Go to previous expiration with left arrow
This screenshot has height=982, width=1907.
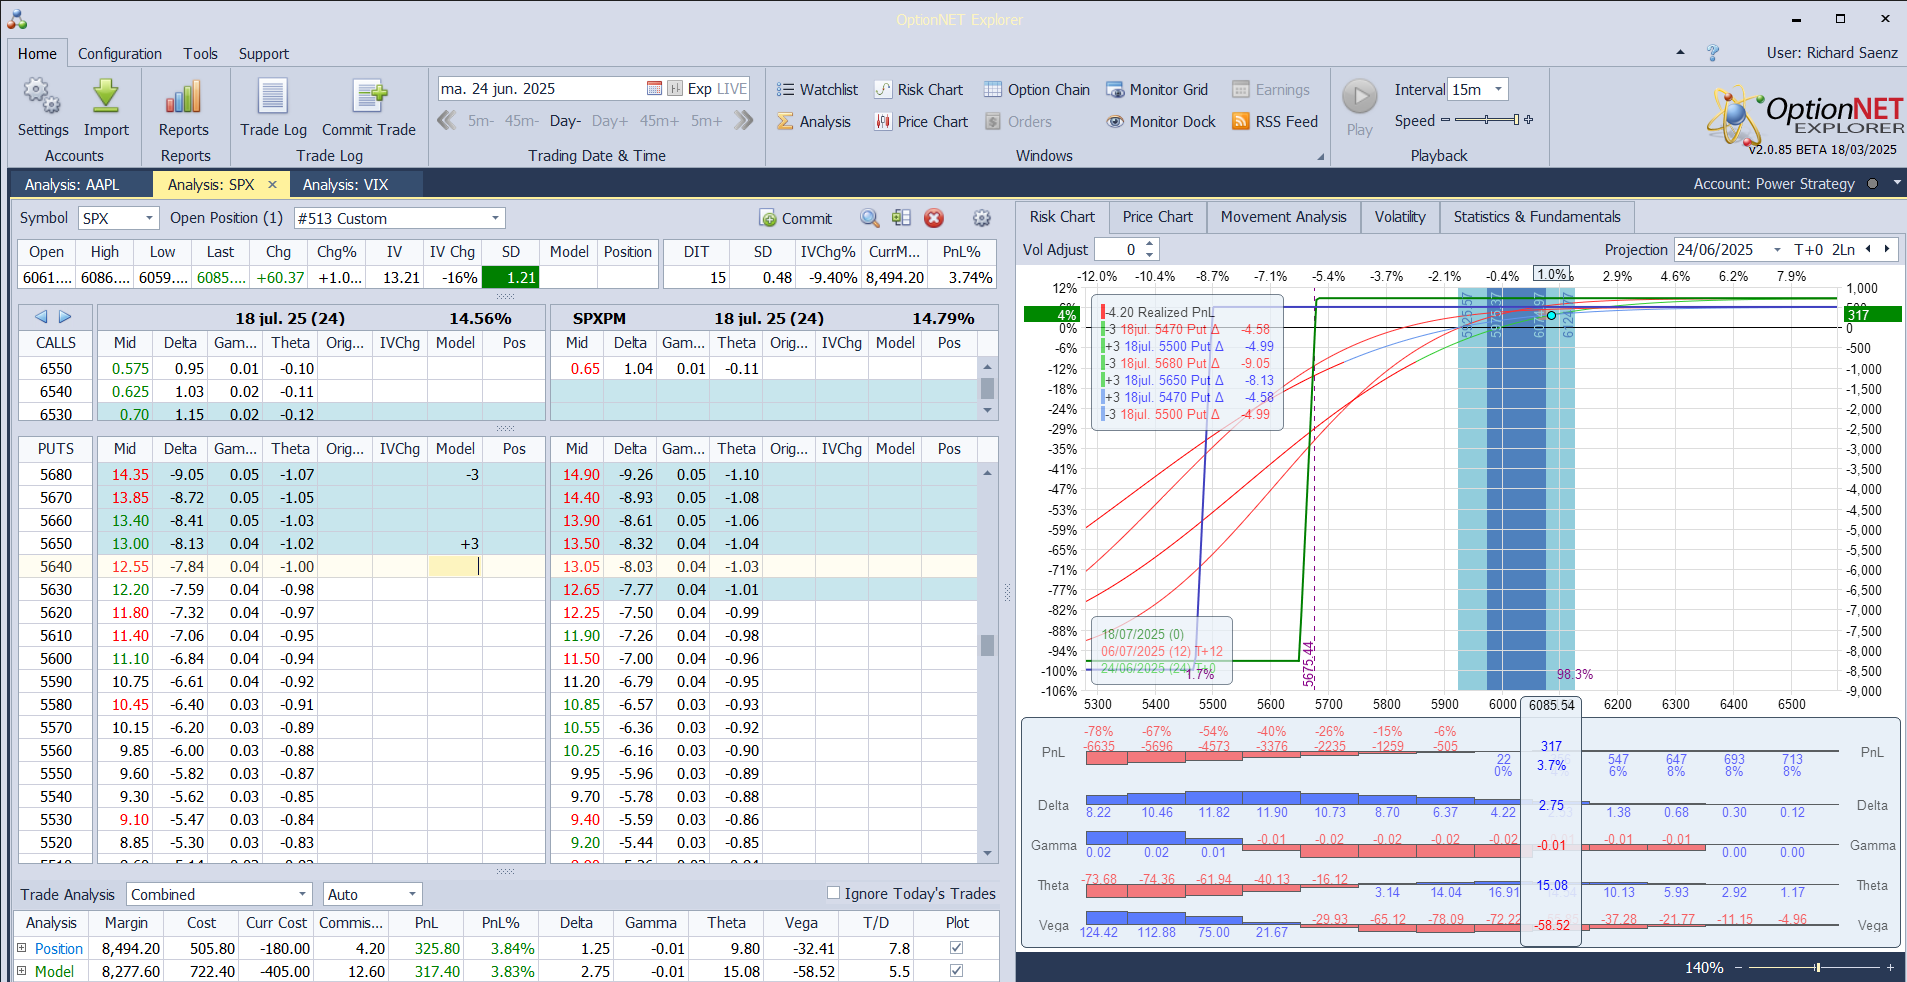point(41,316)
